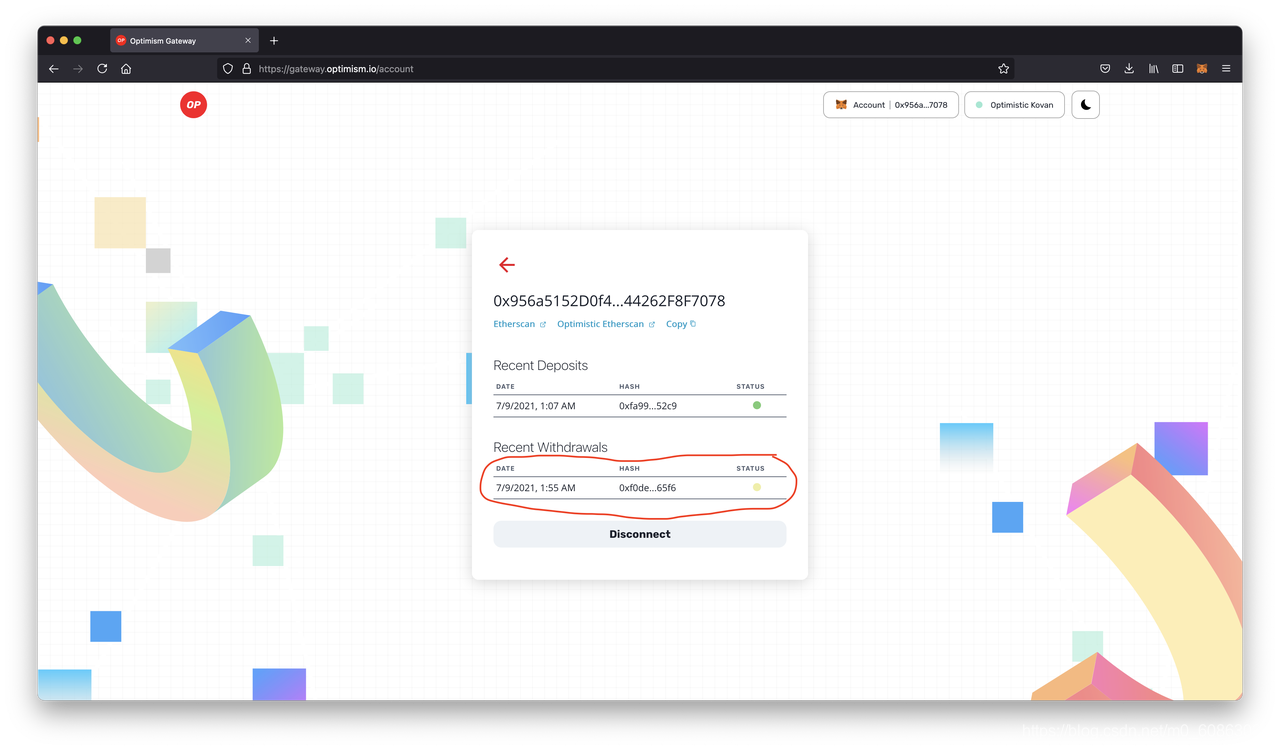
Task: Click the deposits DATE column header
Action: click(x=505, y=387)
